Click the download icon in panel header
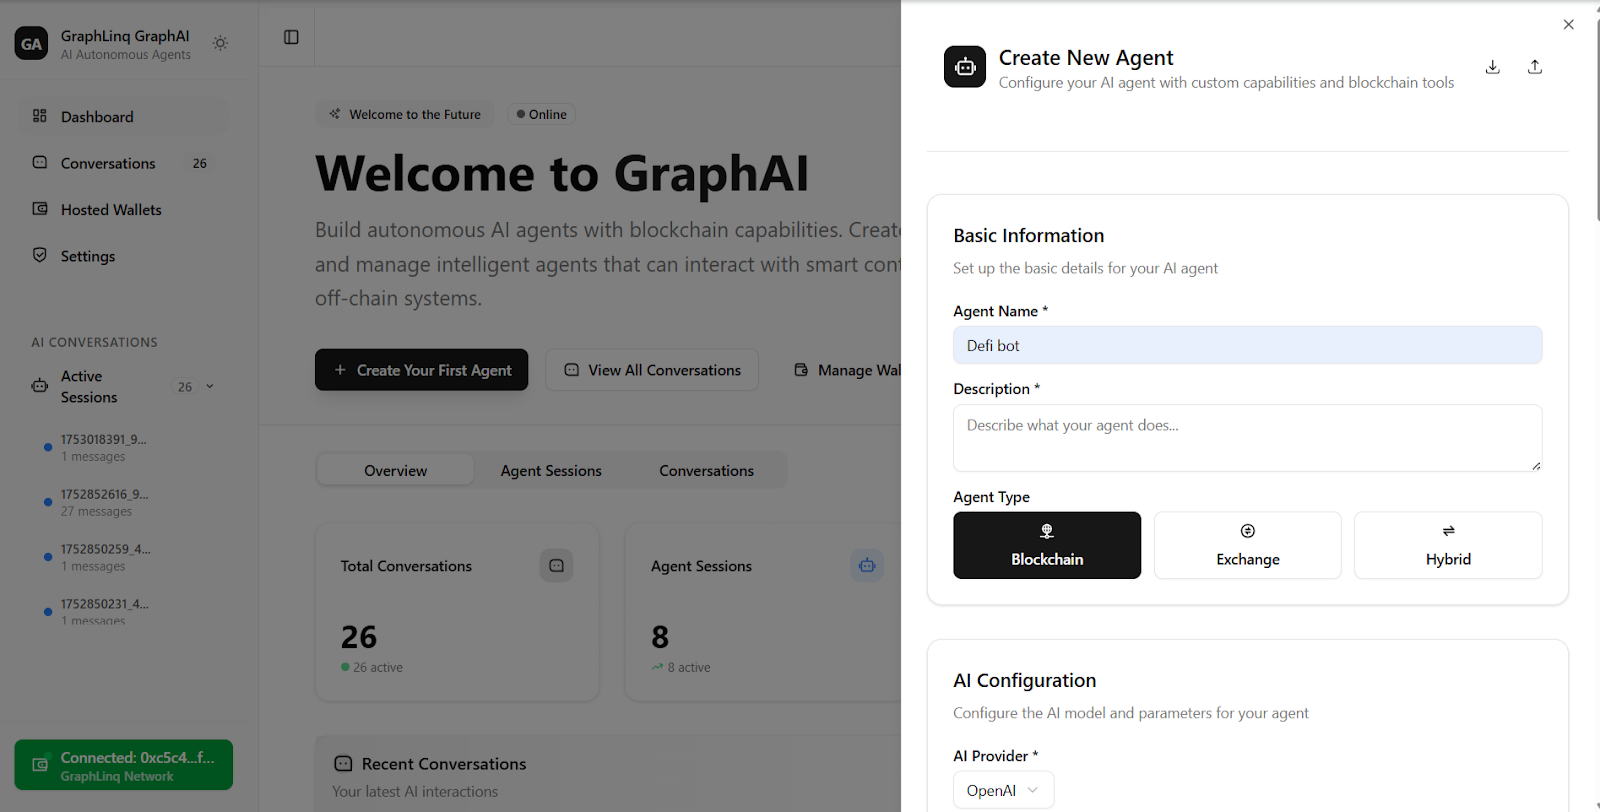The height and width of the screenshot is (812, 1600). (1493, 67)
